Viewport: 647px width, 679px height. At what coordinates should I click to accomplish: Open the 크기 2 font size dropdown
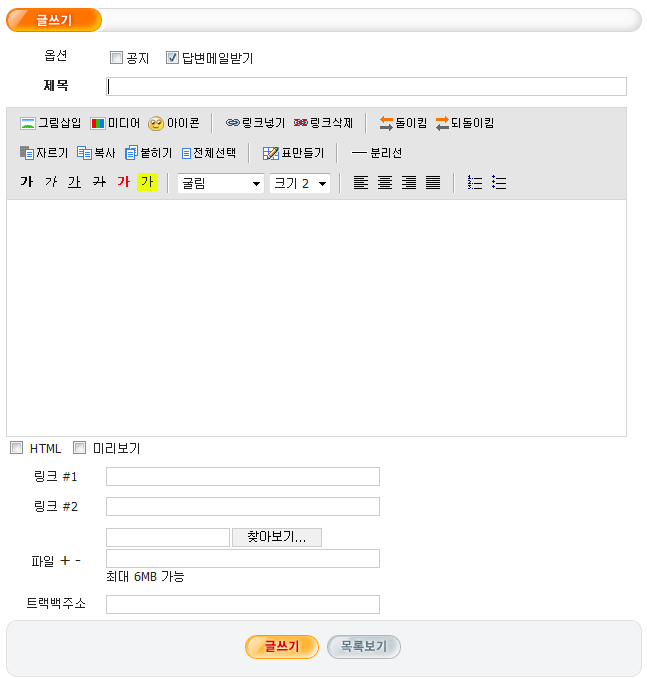click(300, 183)
